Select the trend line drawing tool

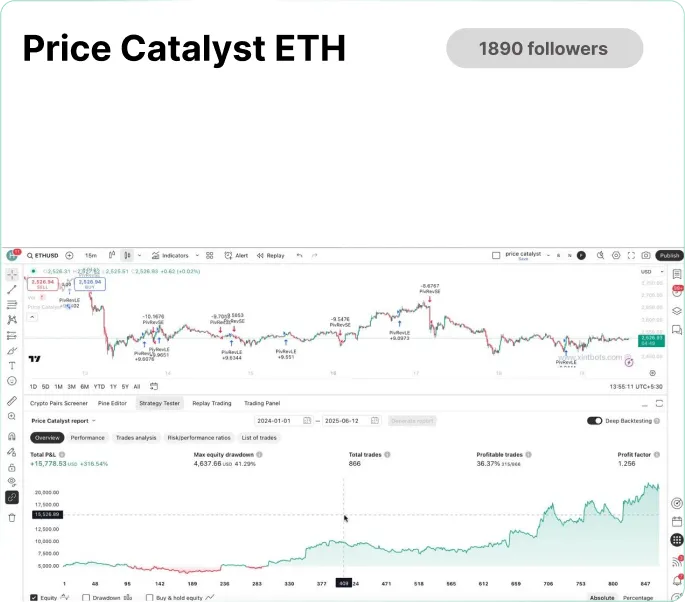(x=12, y=289)
